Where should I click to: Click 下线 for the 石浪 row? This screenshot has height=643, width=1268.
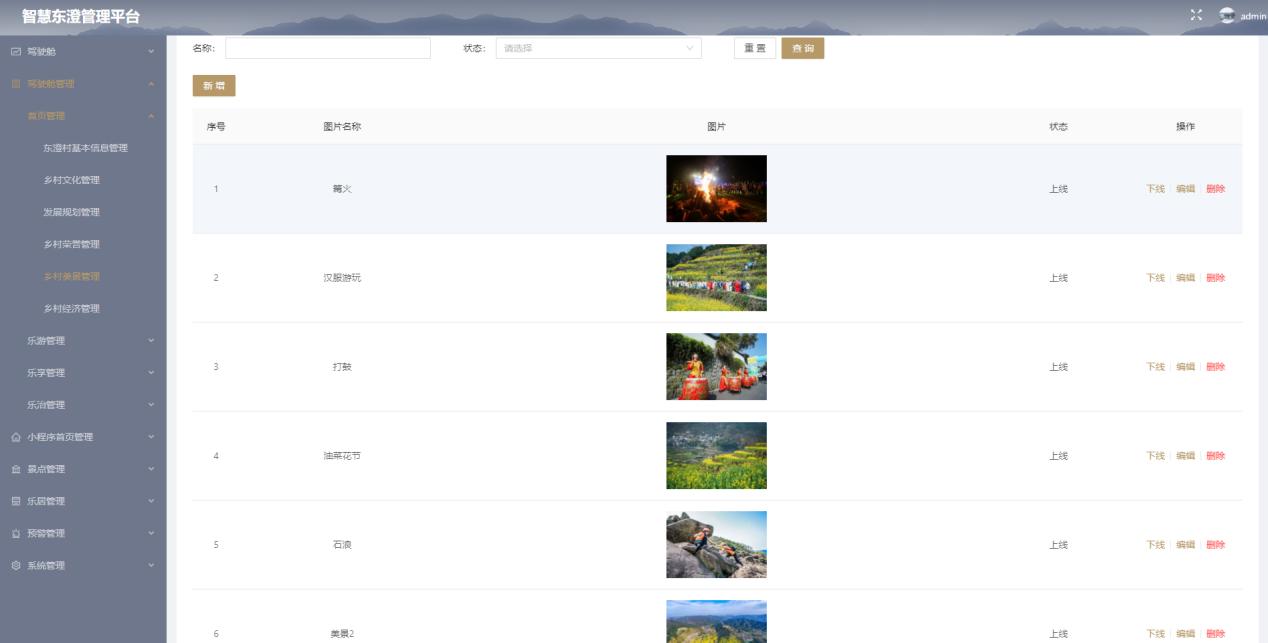[1155, 545]
